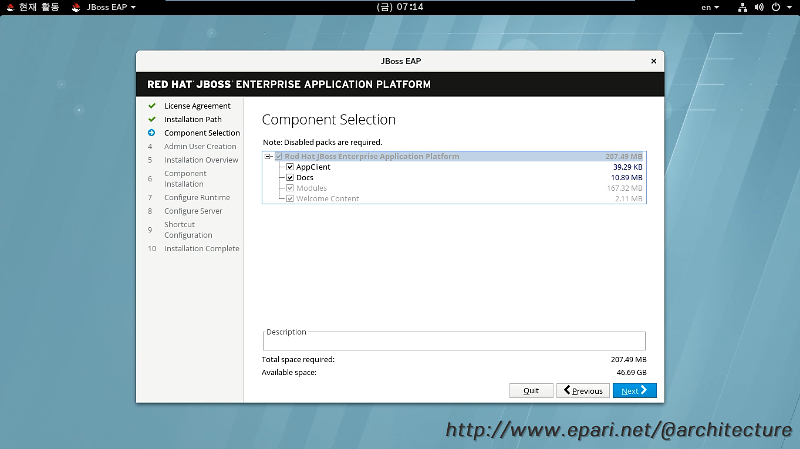The image size is (800, 449).
Task: Click the Component Selection blue arrow icon
Action: pyautogui.click(x=152, y=133)
